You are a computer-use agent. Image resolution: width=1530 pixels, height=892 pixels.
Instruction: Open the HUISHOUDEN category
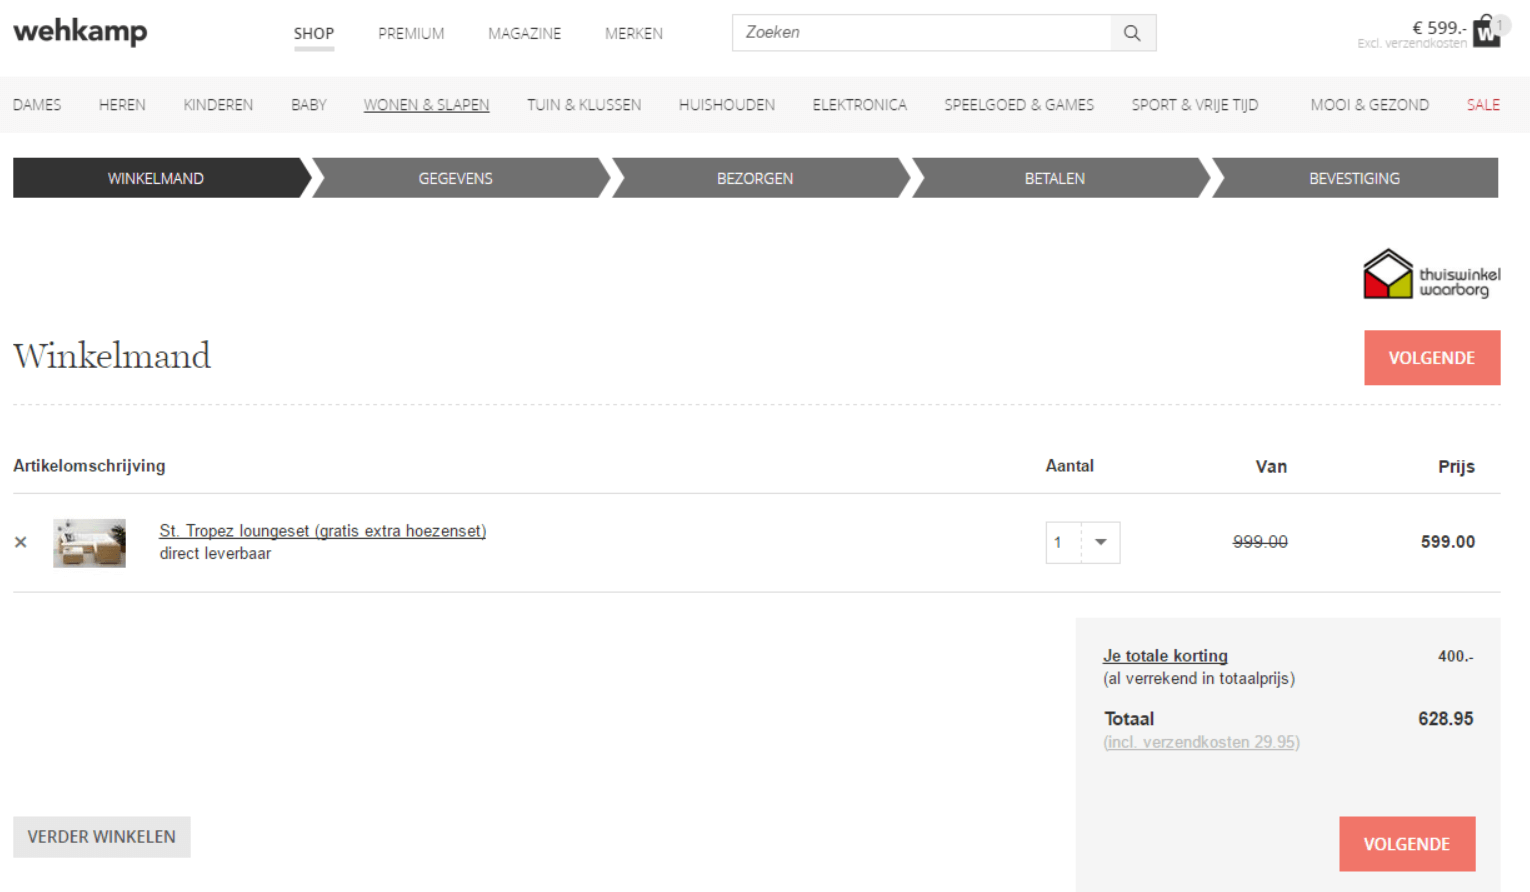click(x=727, y=105)
